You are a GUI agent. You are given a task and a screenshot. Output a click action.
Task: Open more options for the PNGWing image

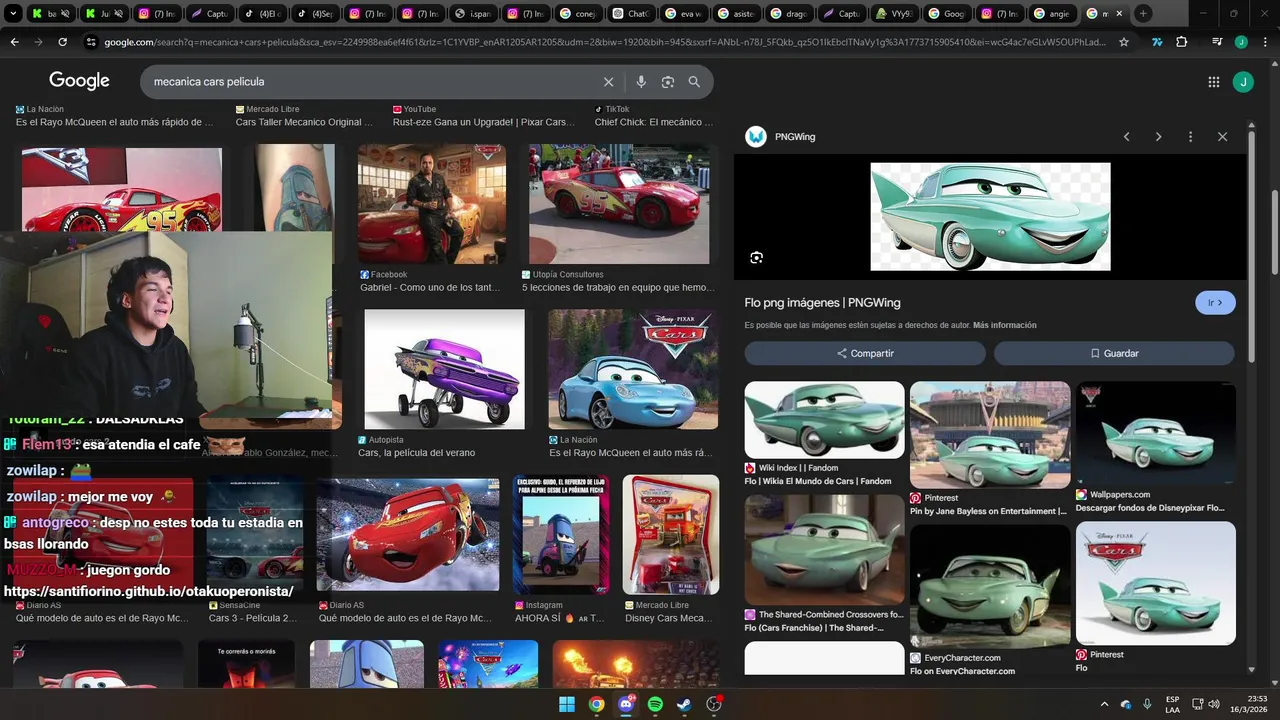(1190, 137)
